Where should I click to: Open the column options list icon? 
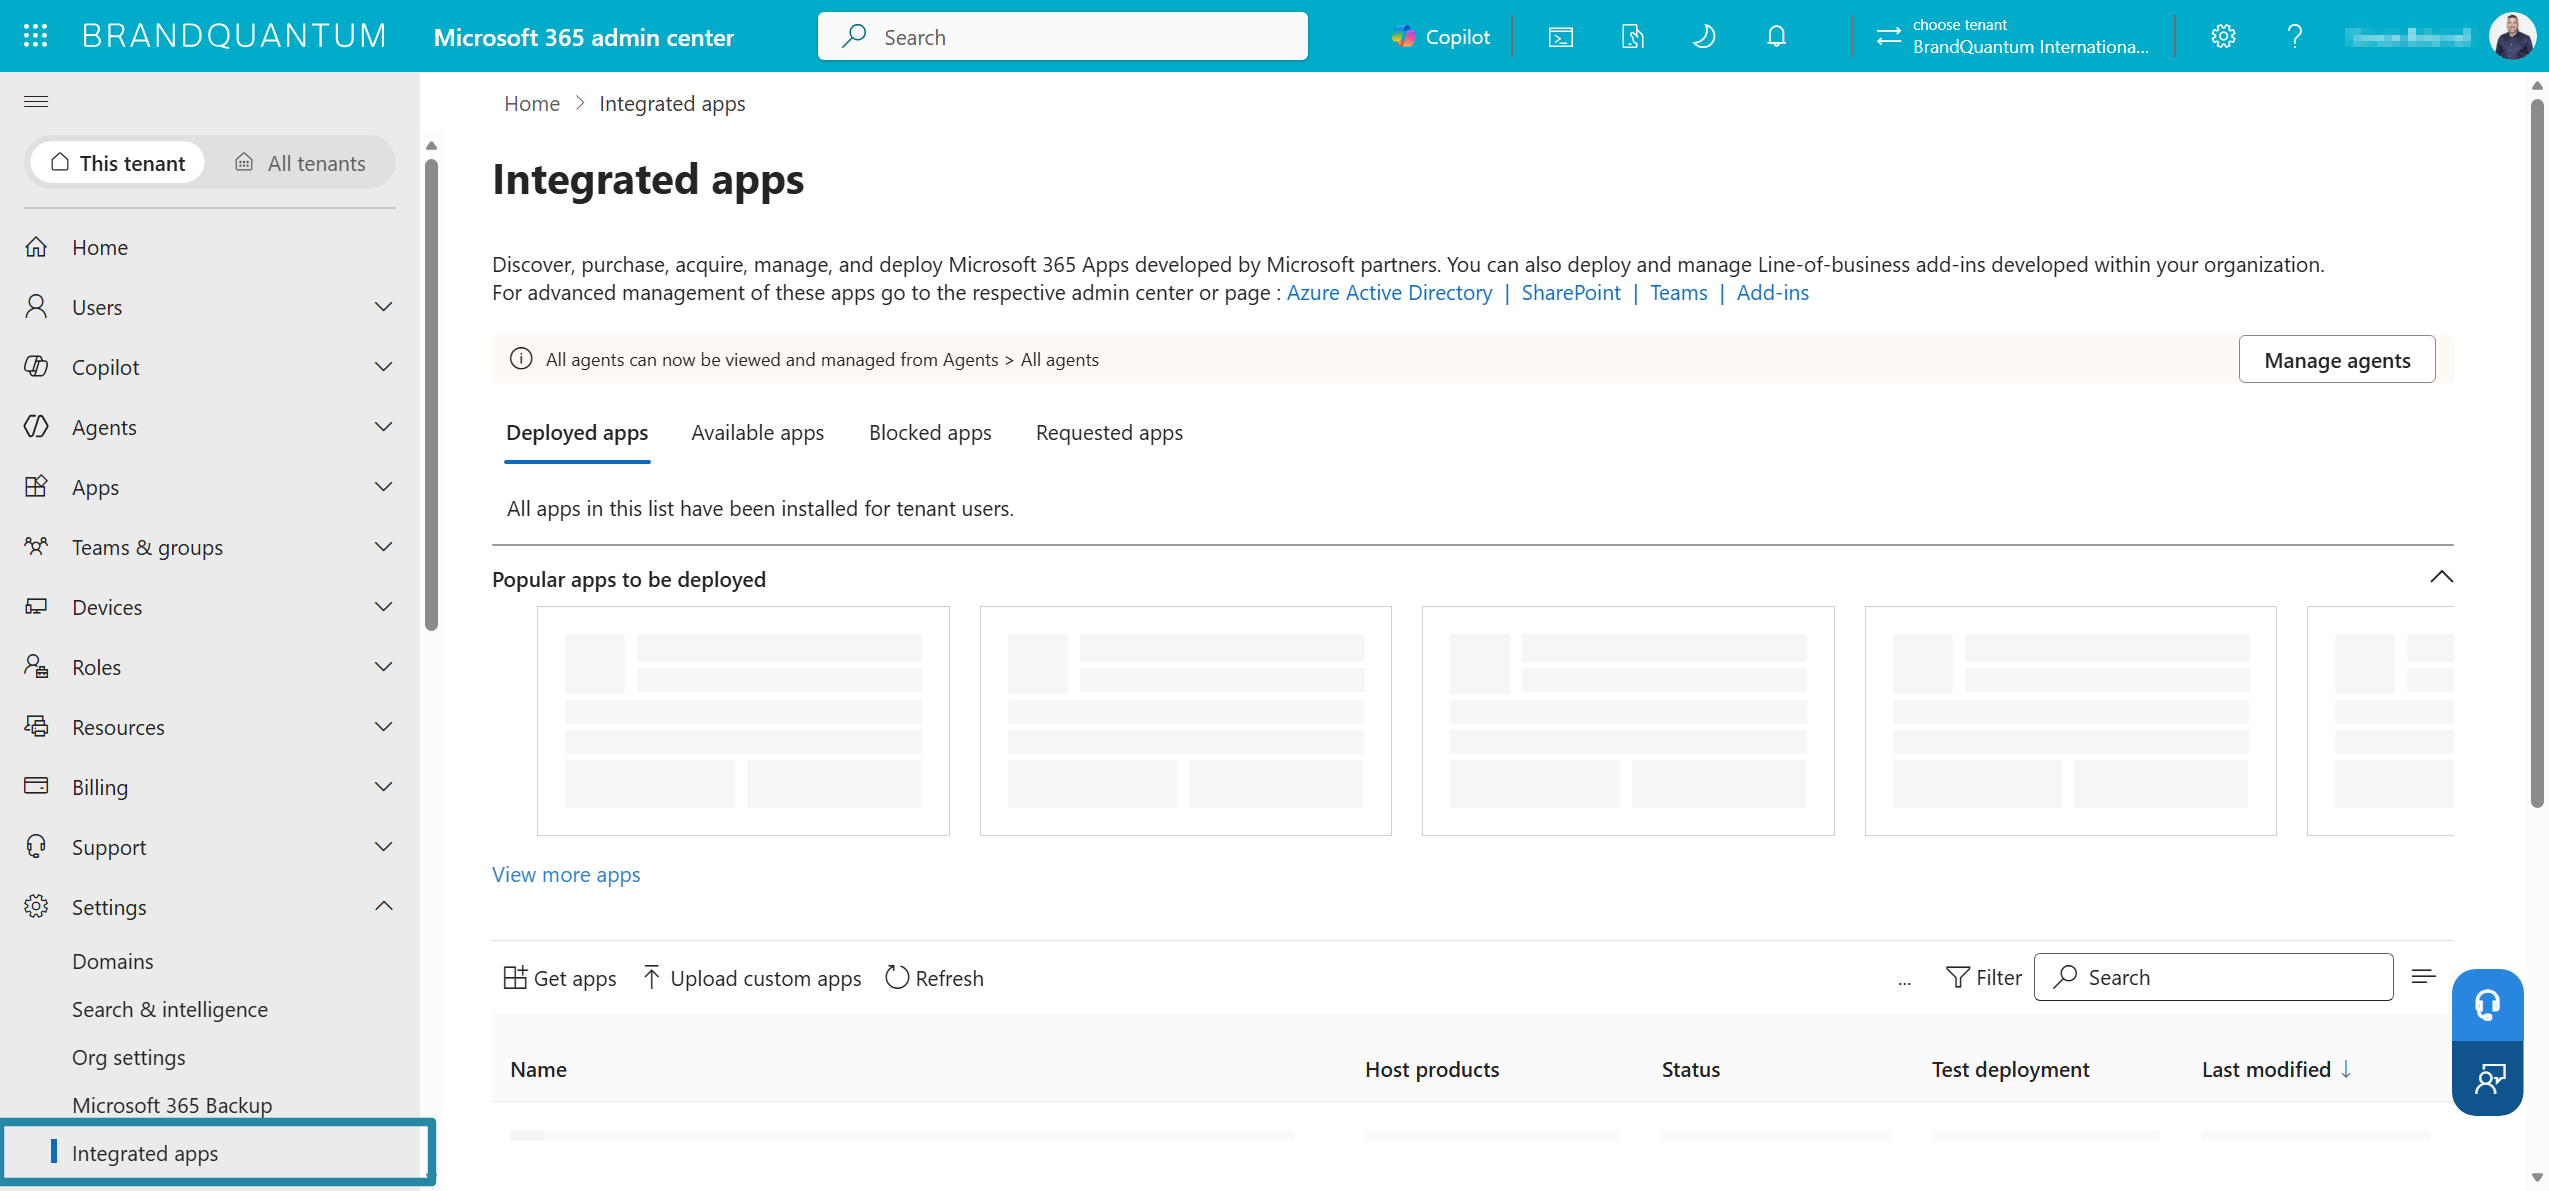coord(2423,977)
